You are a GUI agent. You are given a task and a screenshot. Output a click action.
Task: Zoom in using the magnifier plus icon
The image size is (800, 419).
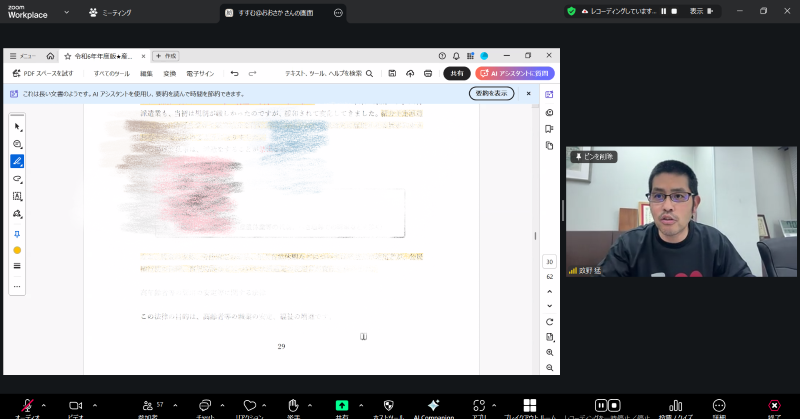[x=550, y=353]
